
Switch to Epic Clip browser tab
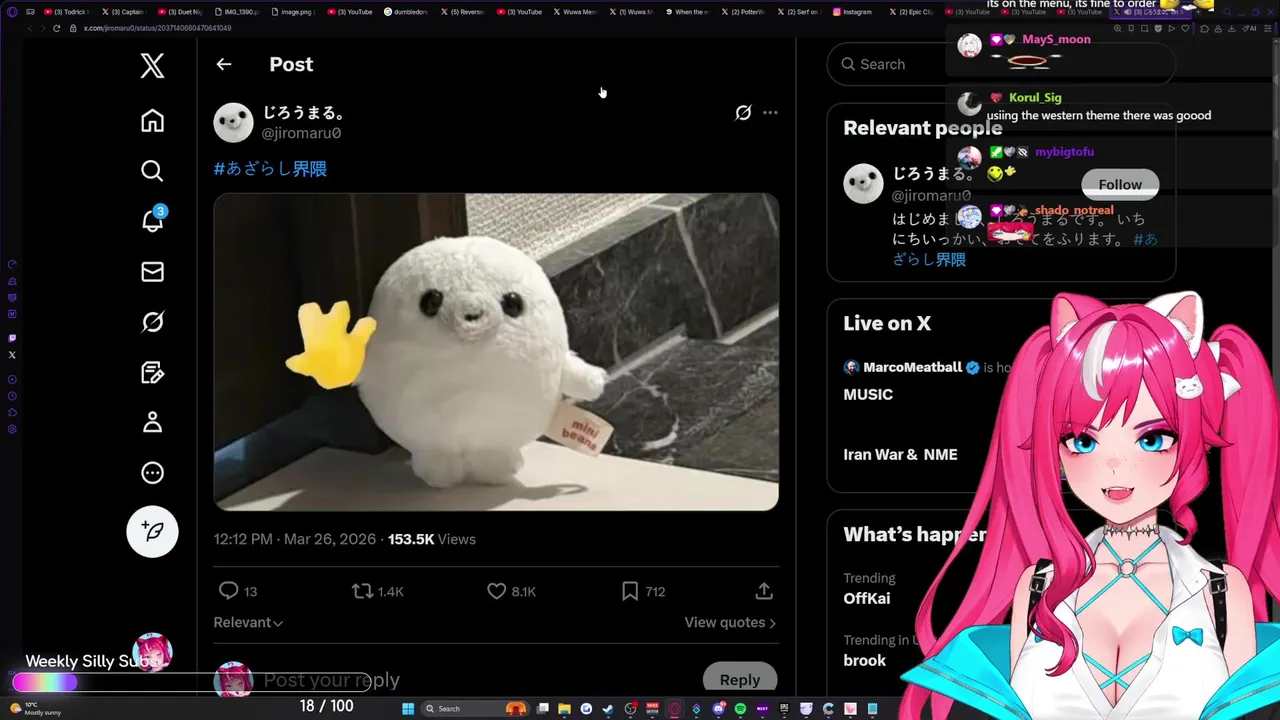pos(910,12)
